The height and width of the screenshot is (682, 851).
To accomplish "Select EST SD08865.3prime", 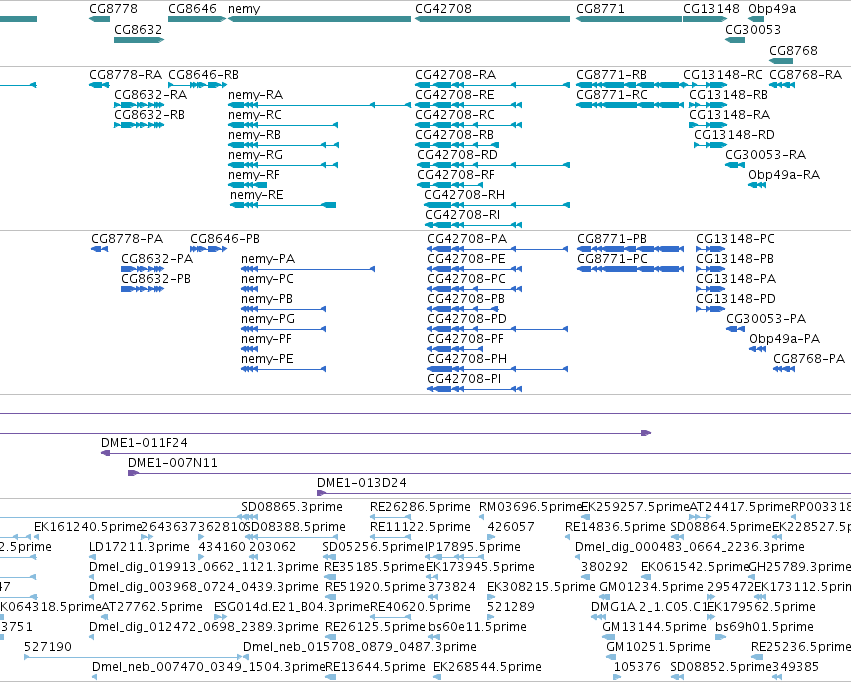I will pyautogui.click(x=291, y=507).
